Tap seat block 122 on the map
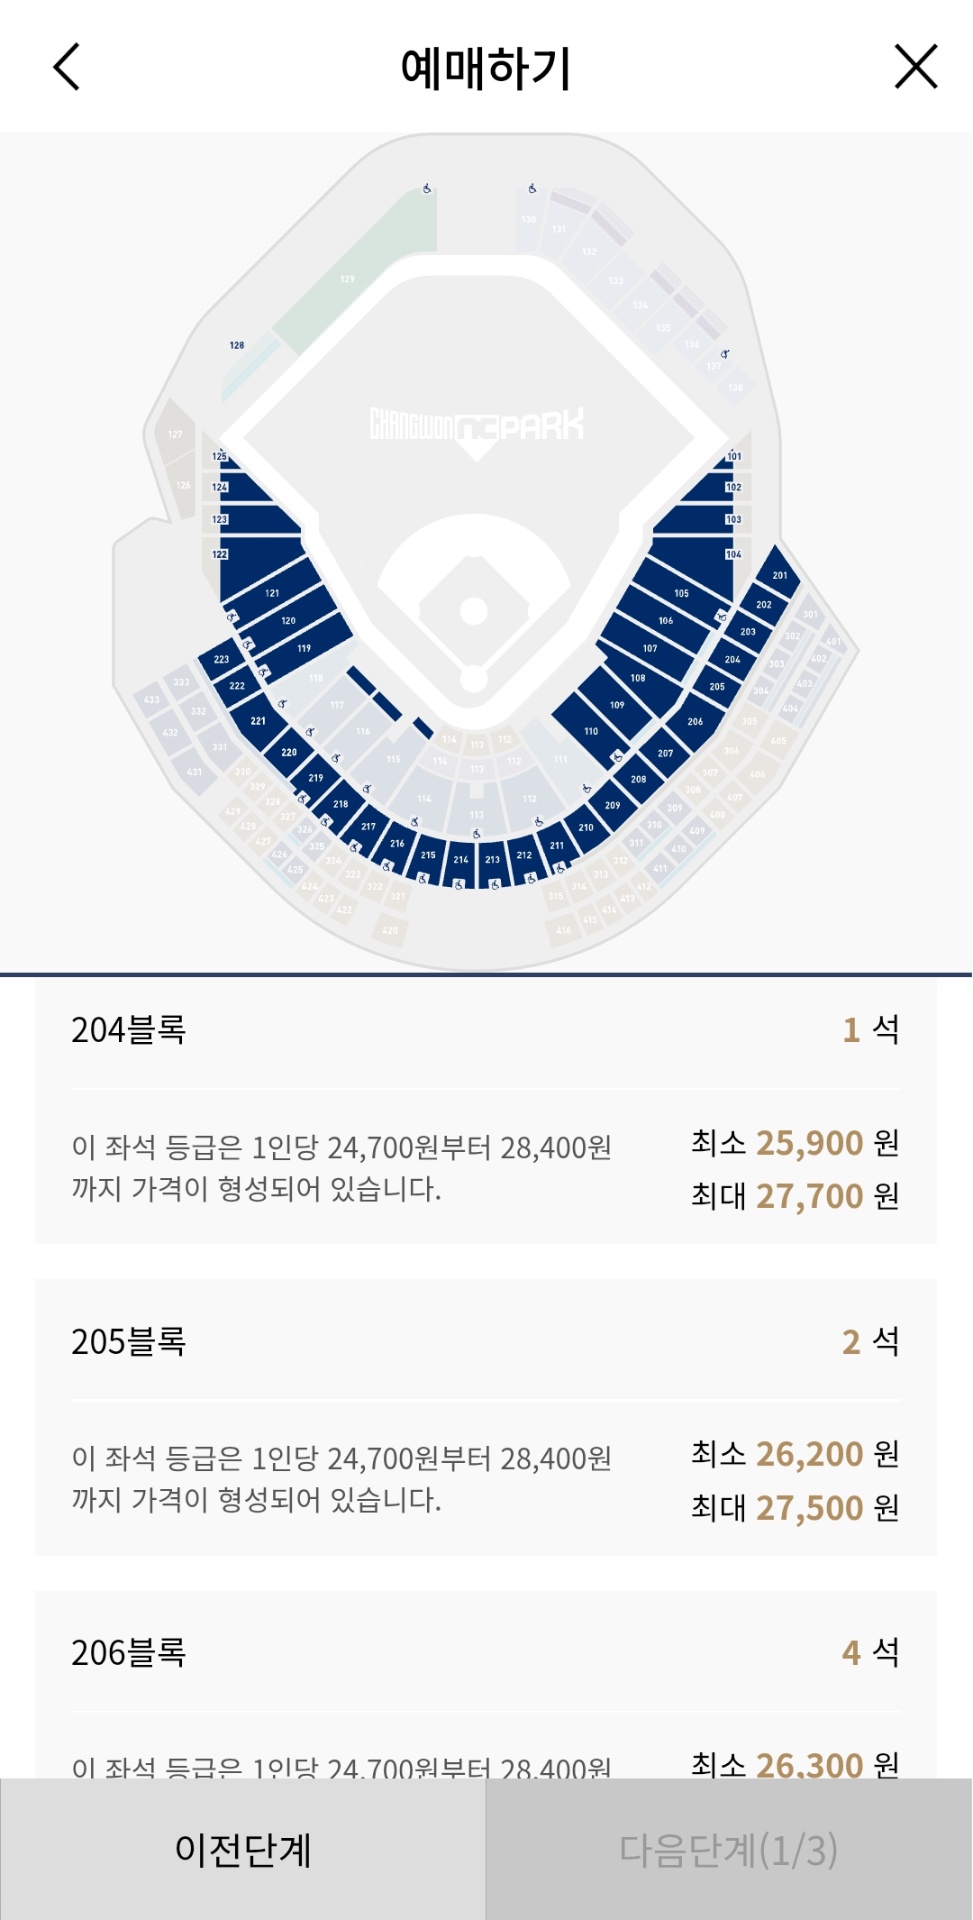 tap(245, 555)
